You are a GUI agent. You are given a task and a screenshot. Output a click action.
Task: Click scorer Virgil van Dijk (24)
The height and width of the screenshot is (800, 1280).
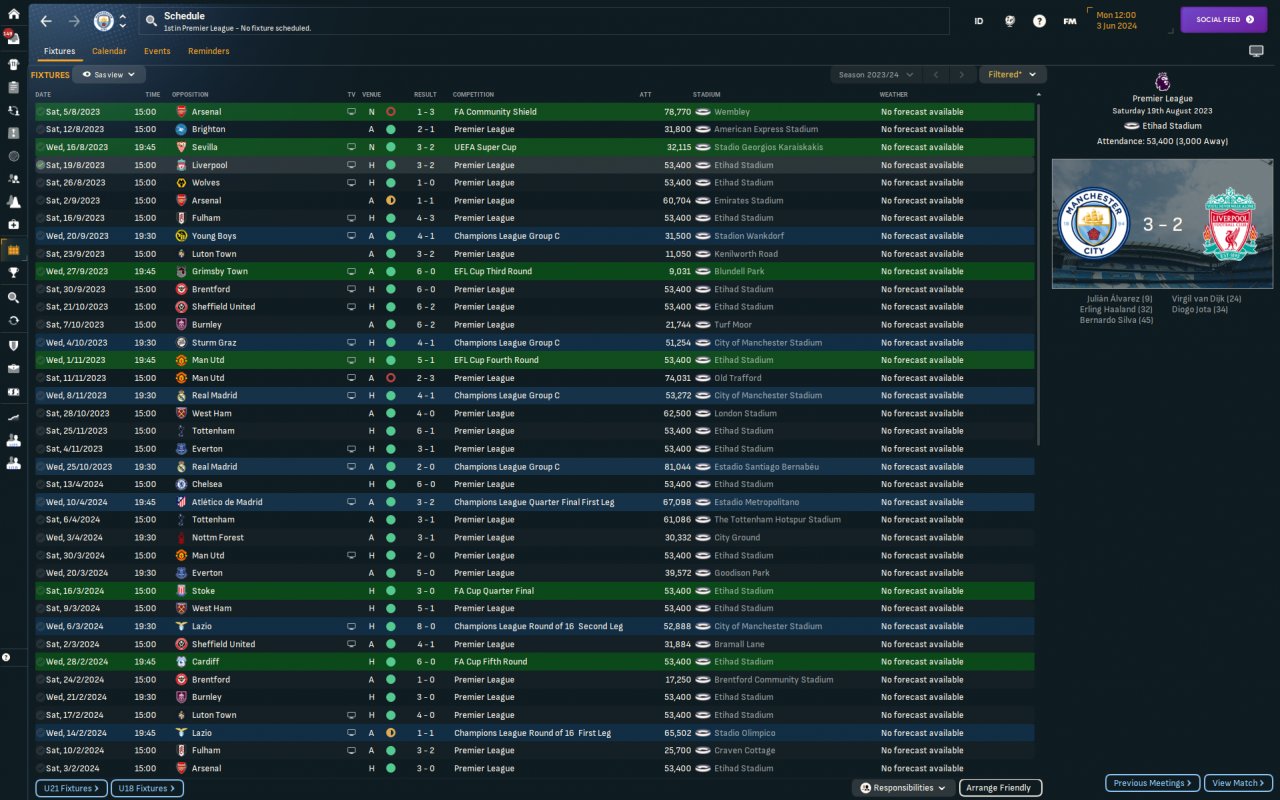1206,298
